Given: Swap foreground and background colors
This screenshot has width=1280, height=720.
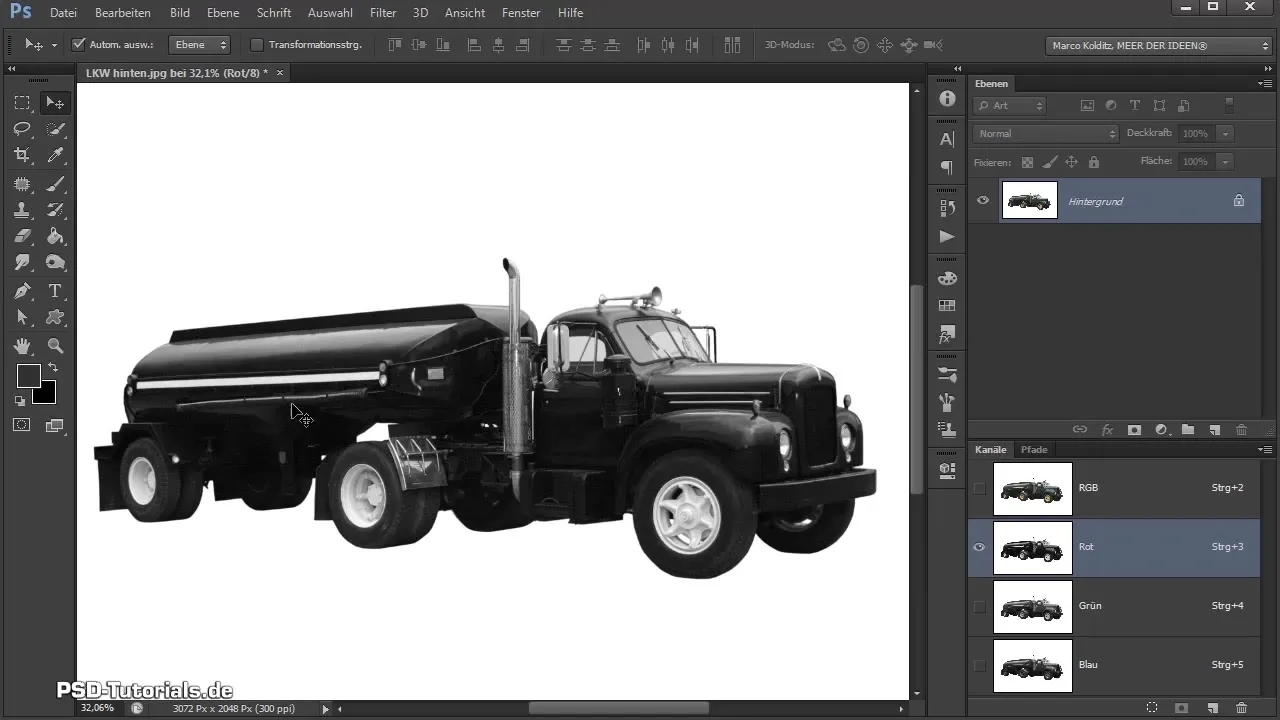Looking at the screenshot, I should (x=53, y=368).
